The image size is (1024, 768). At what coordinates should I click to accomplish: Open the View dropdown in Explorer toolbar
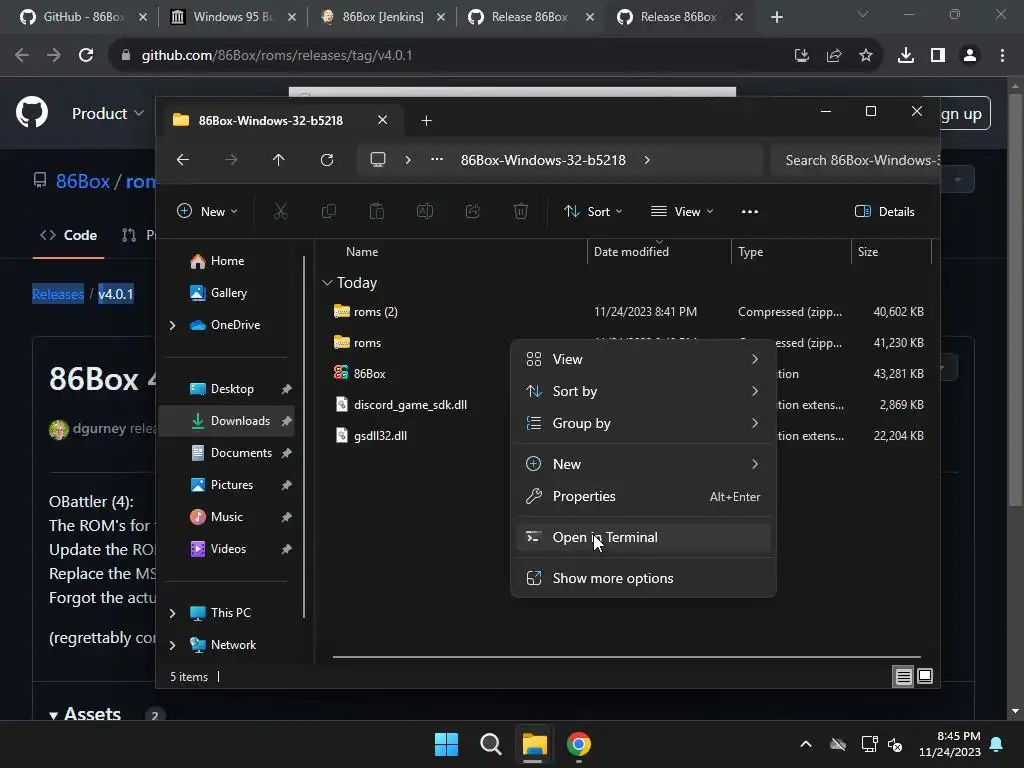(682, 211)
